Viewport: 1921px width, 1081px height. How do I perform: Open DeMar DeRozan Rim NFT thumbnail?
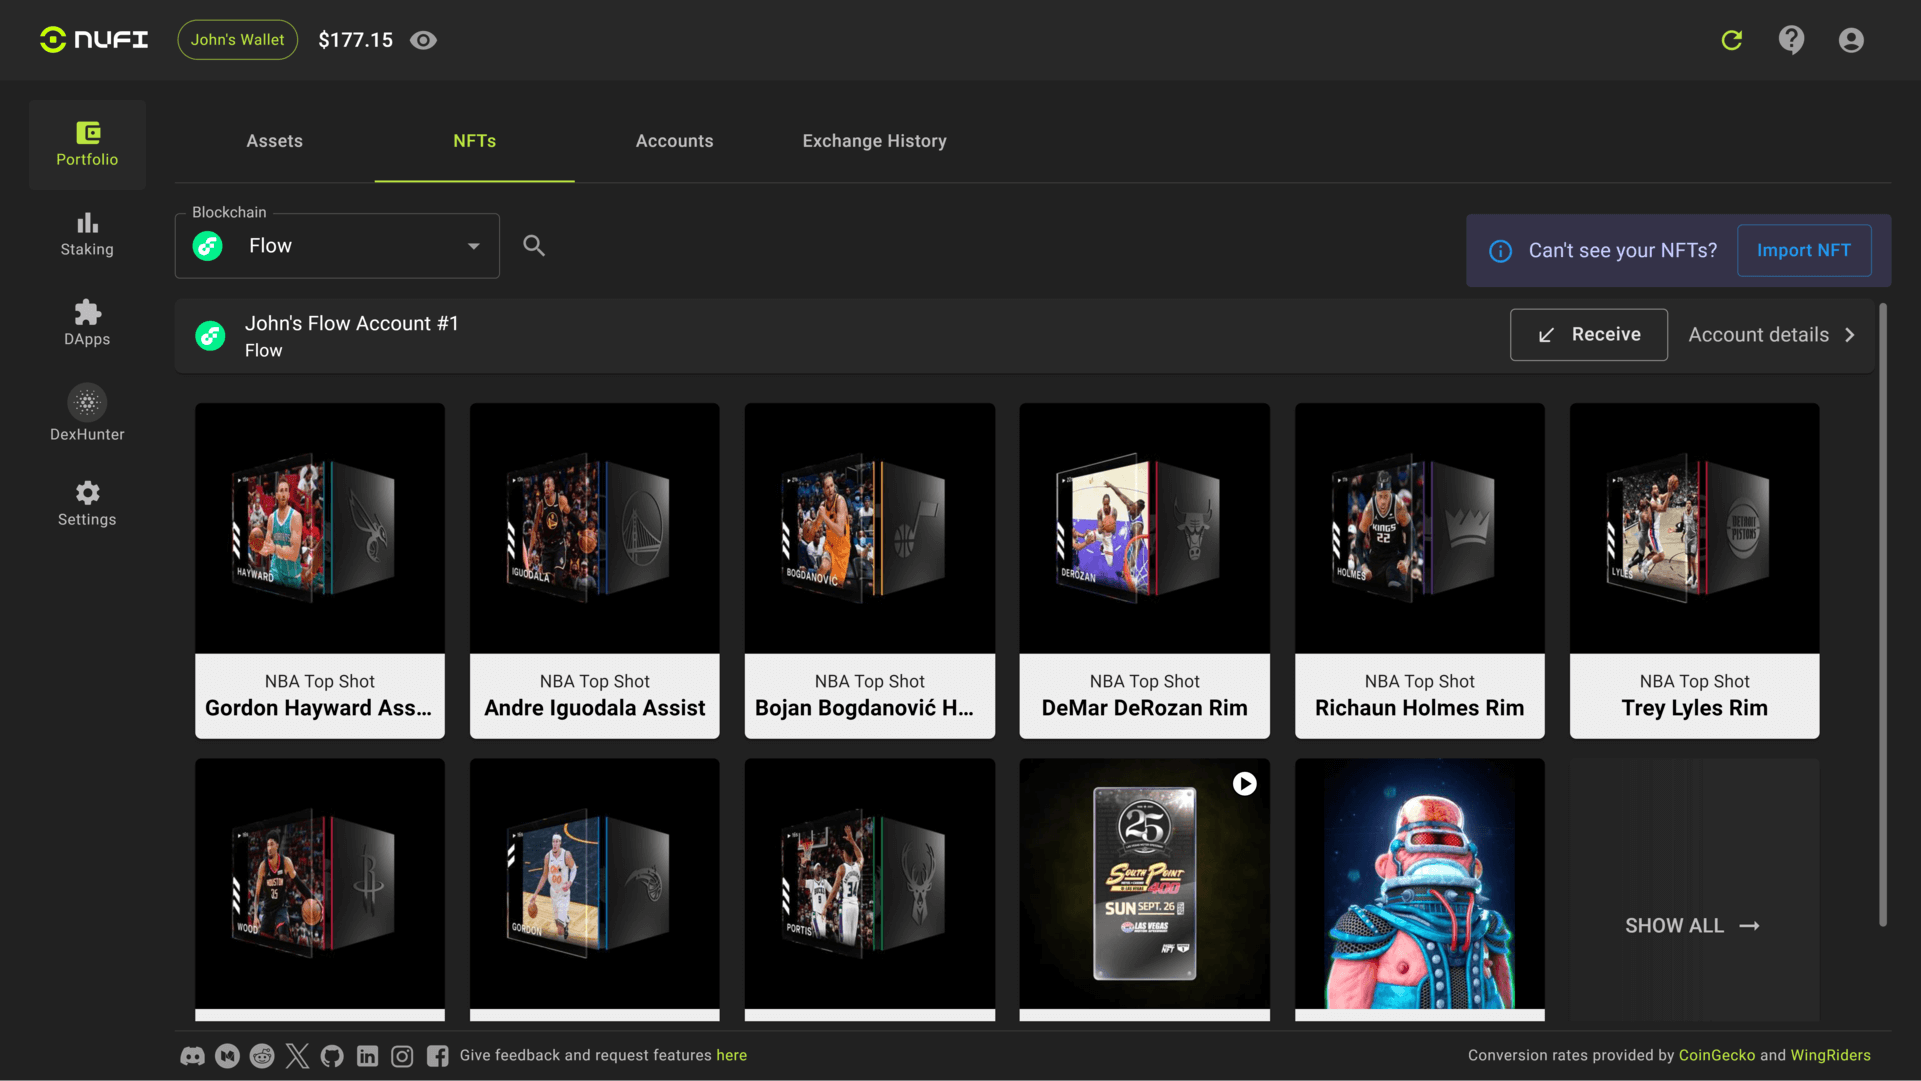tap(1145, 528)
